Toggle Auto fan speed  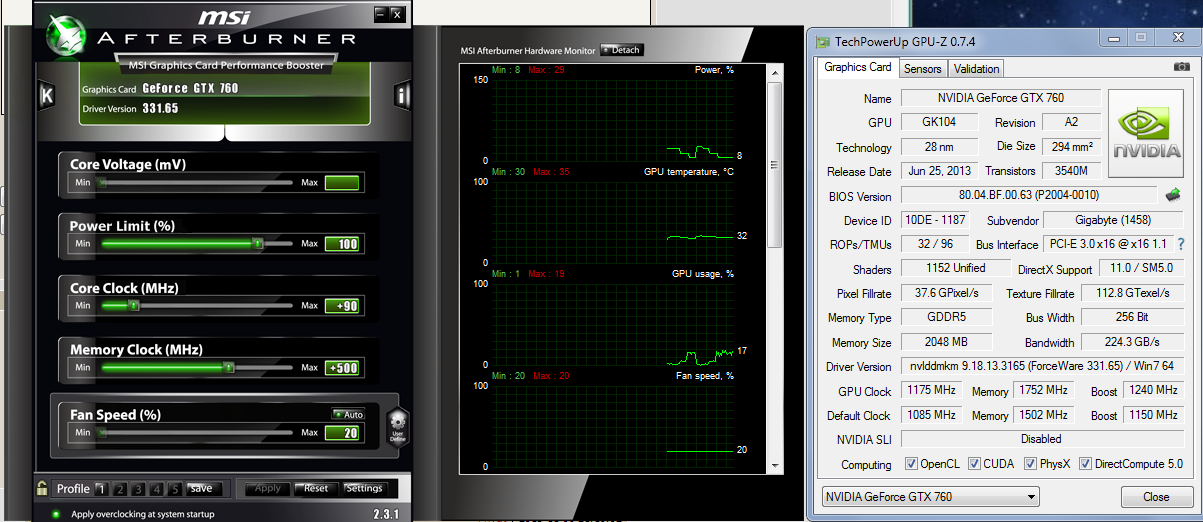pyautogui.click(x=349, y=414)
